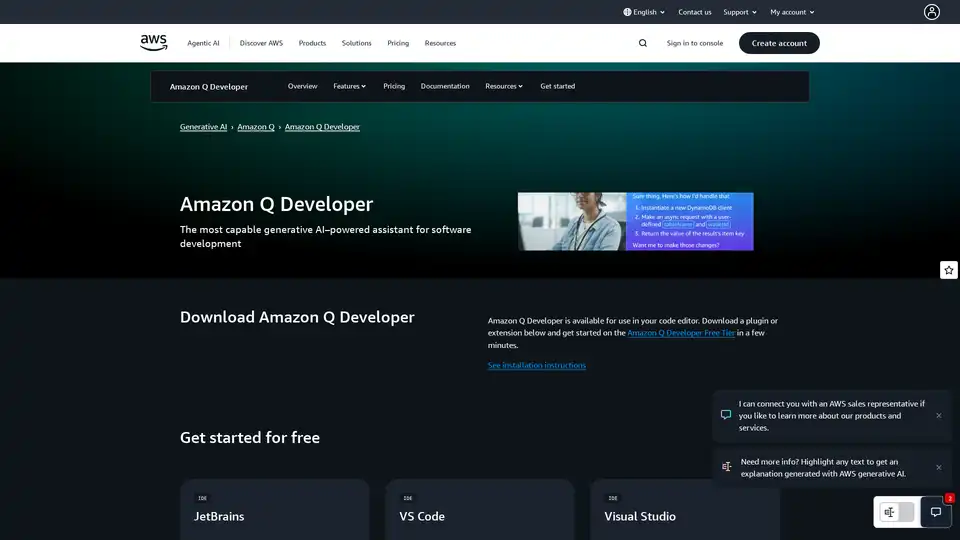Click the user profile avatar icon
Viewport: 960px width, 540px height.
point(932,12)
